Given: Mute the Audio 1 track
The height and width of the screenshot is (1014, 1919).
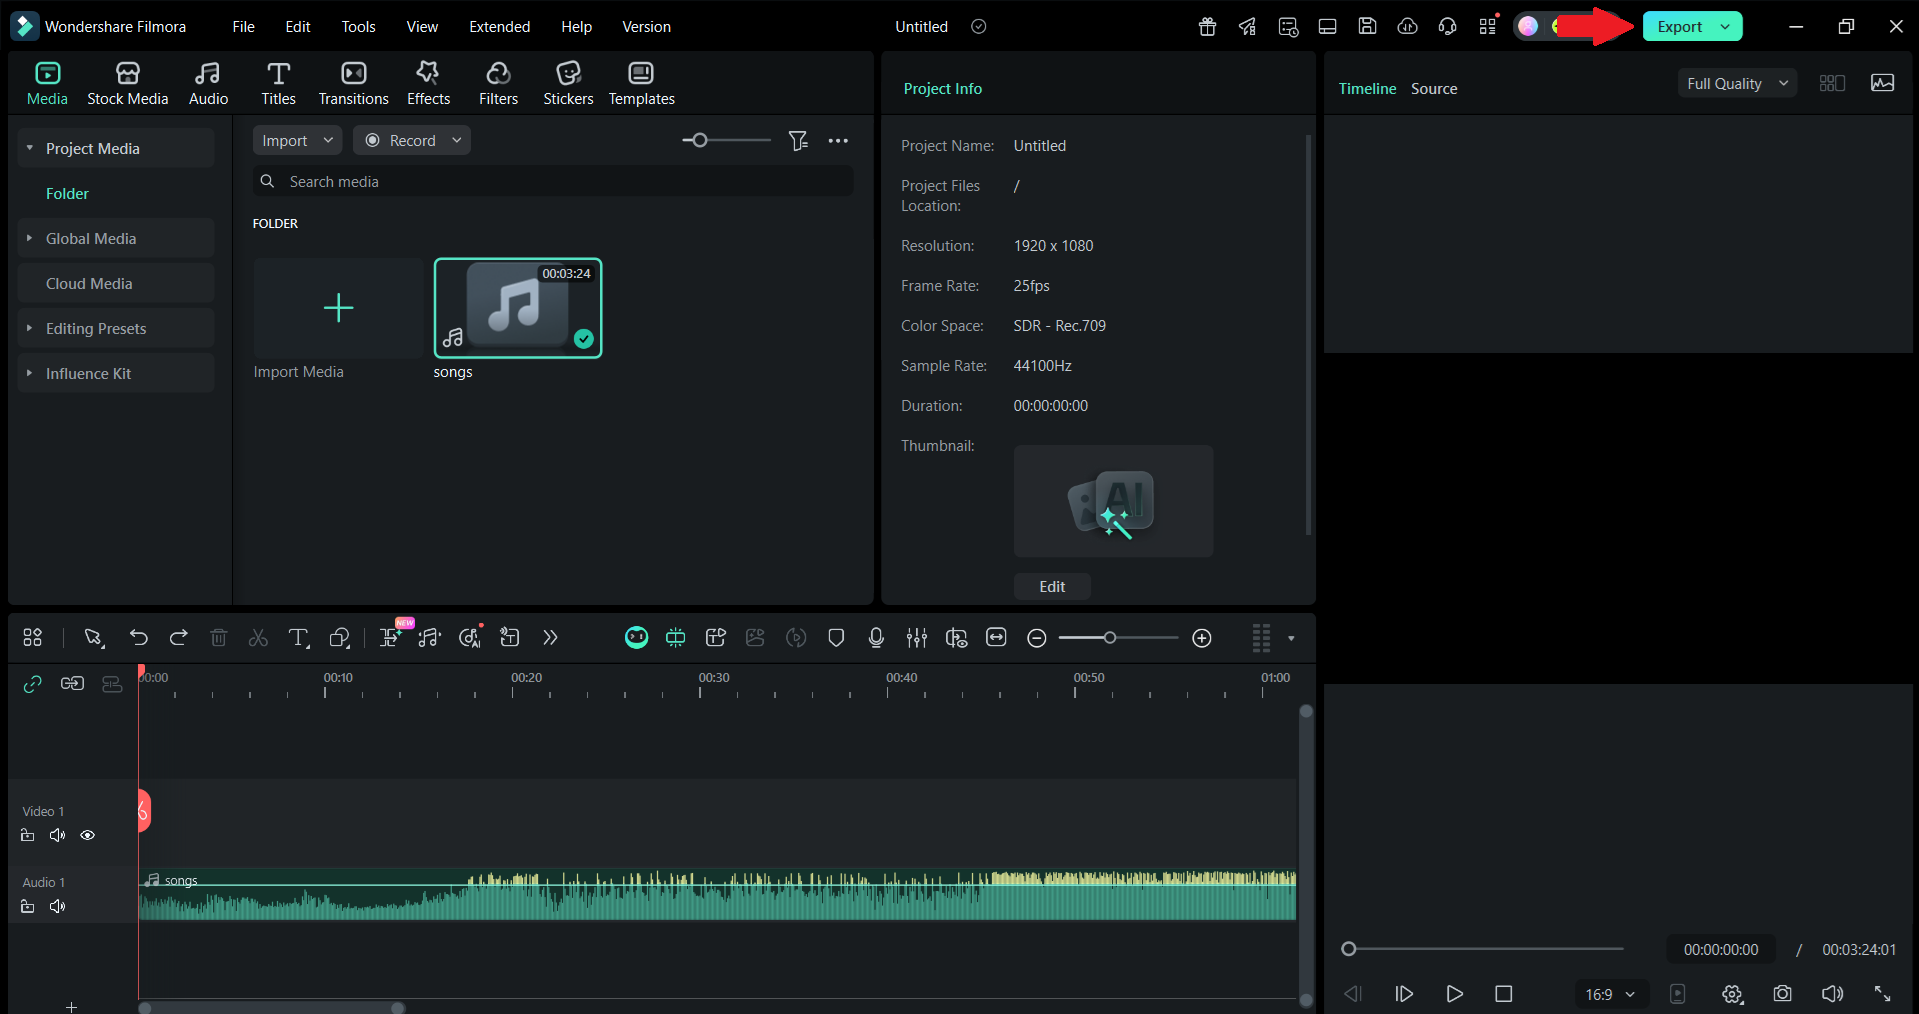Looking at the screenshot, I should click(57, 906).
